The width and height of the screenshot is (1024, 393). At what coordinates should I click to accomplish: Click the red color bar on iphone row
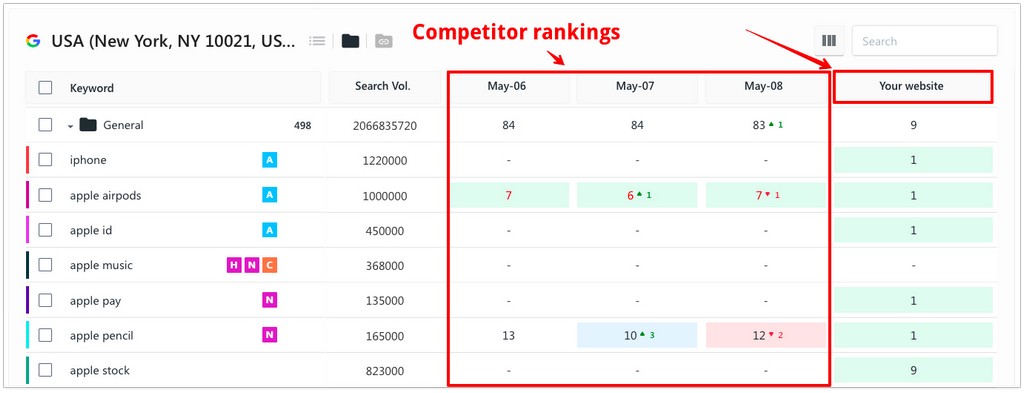[x=27, y=160]
